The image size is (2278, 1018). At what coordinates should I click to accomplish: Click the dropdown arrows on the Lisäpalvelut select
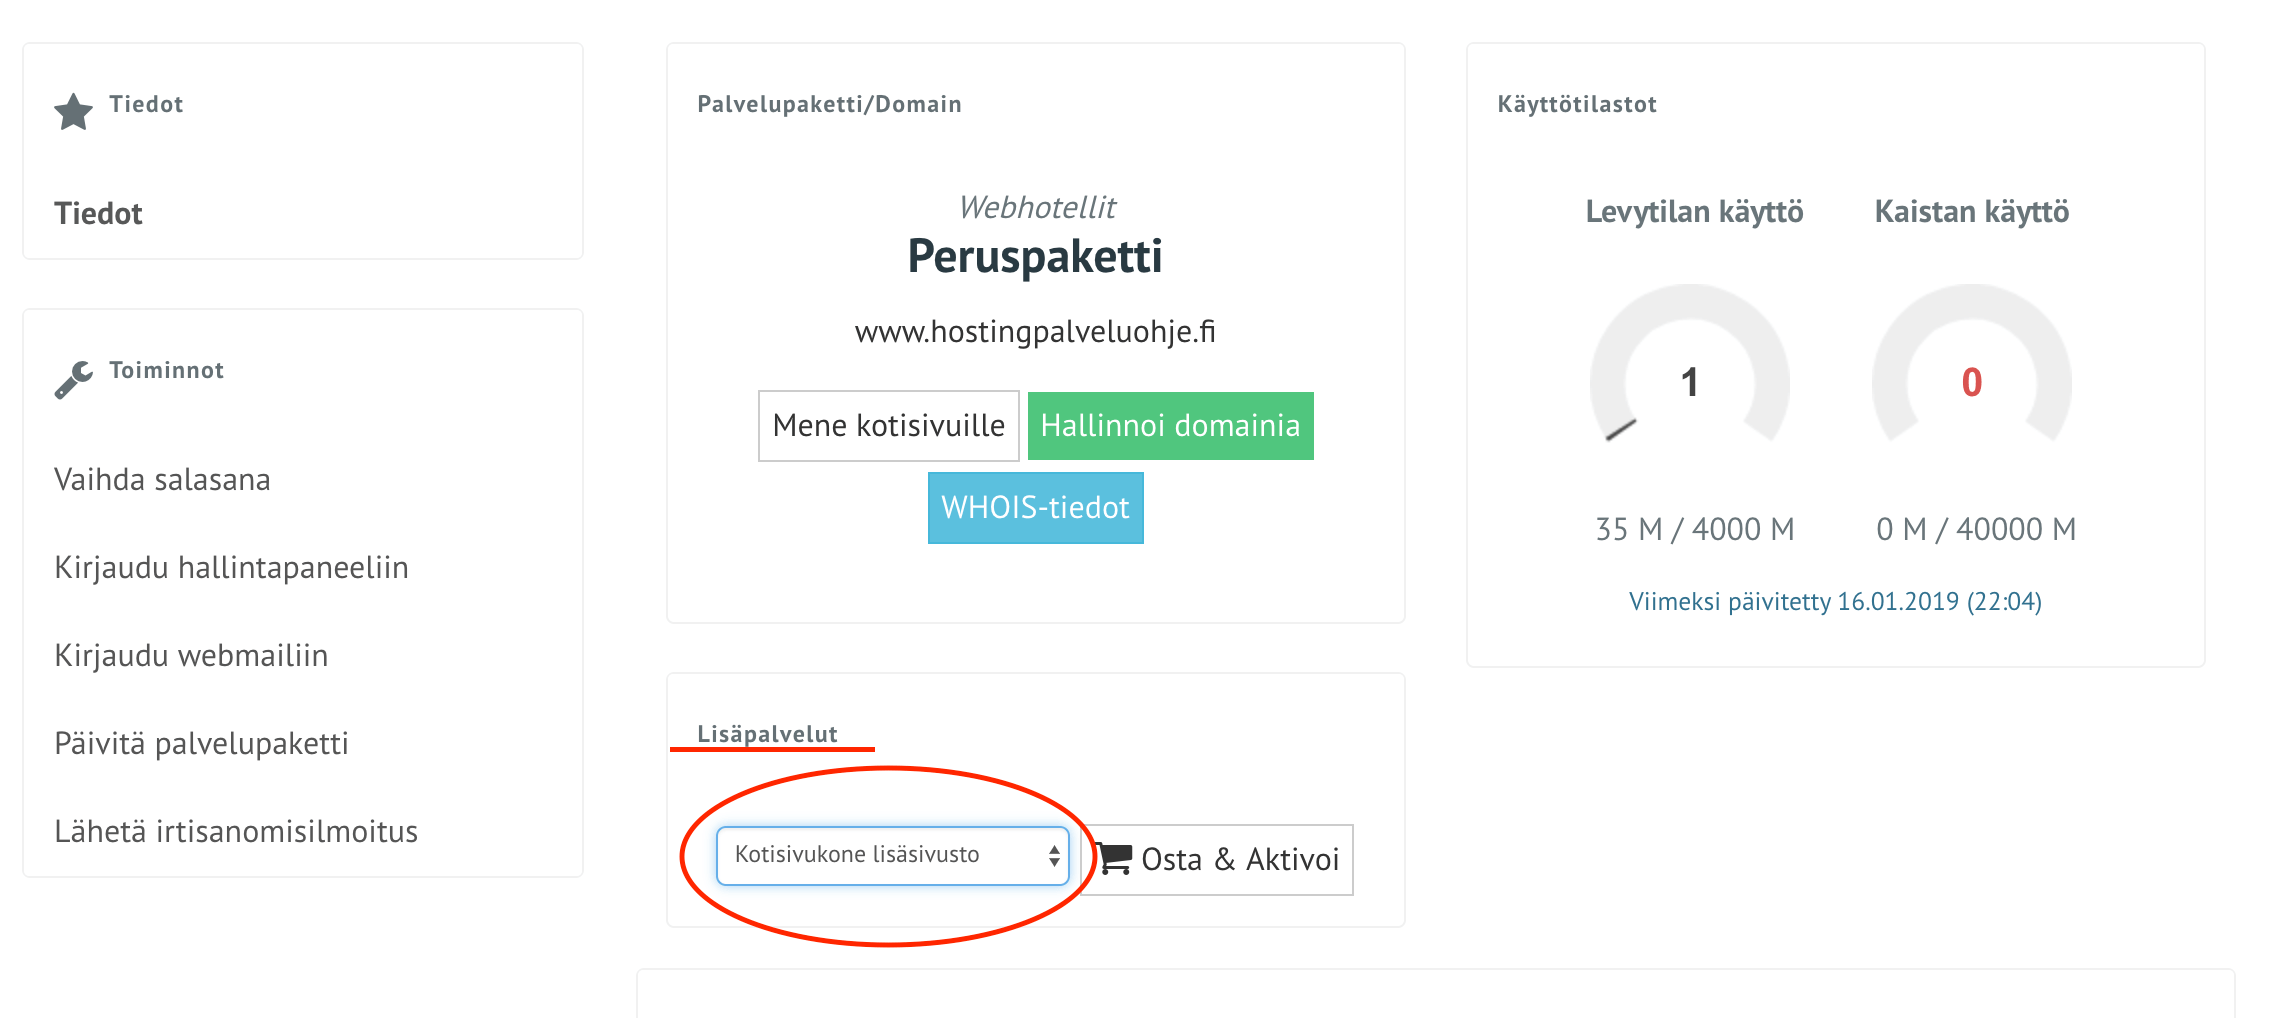tap(1054, 856)
